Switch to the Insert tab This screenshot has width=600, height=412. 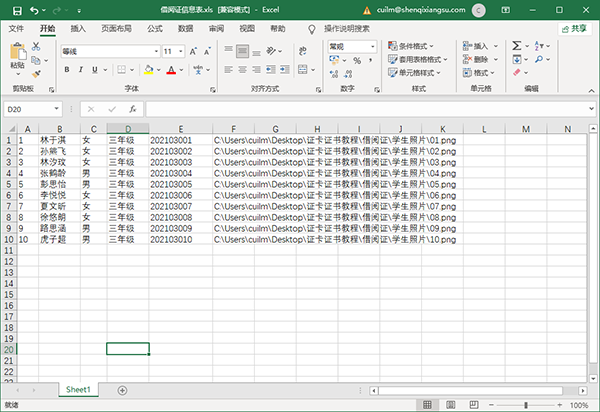point(78,29)
